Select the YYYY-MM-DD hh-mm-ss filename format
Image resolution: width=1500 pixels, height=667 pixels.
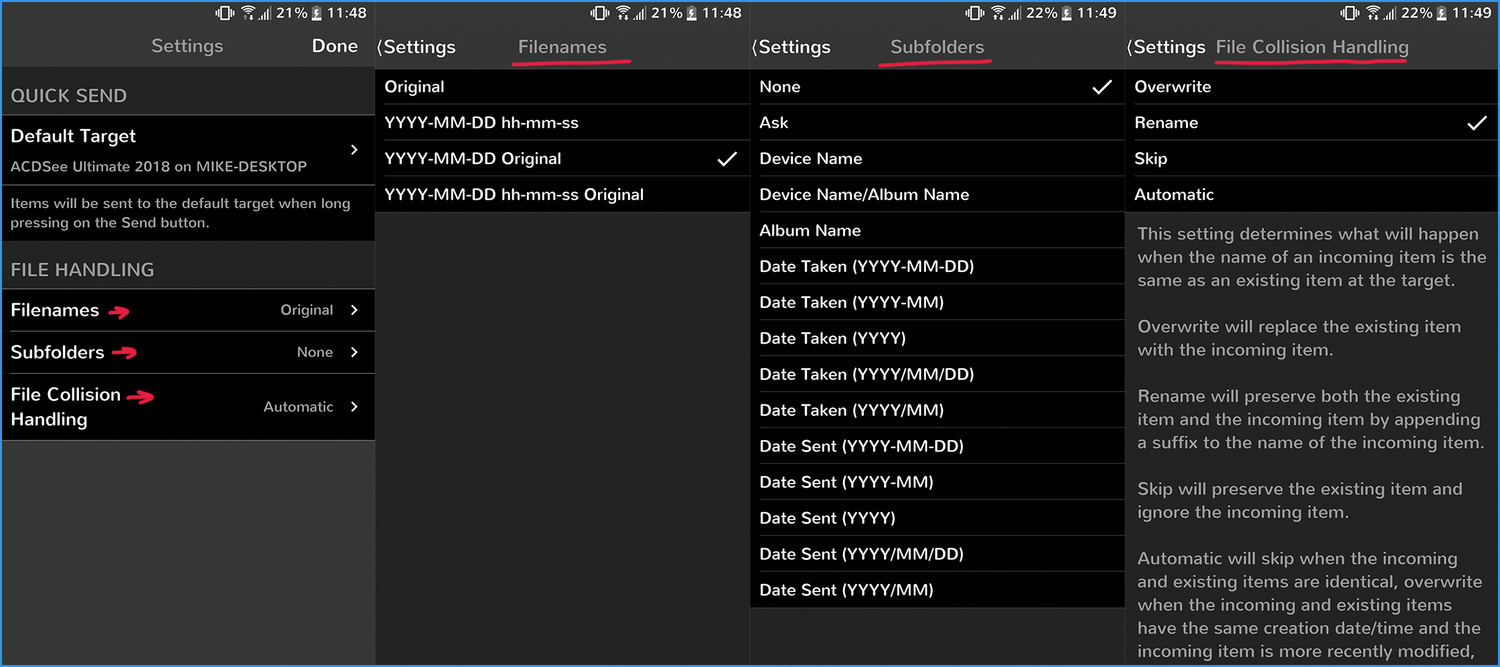click(x=480, y=122)
